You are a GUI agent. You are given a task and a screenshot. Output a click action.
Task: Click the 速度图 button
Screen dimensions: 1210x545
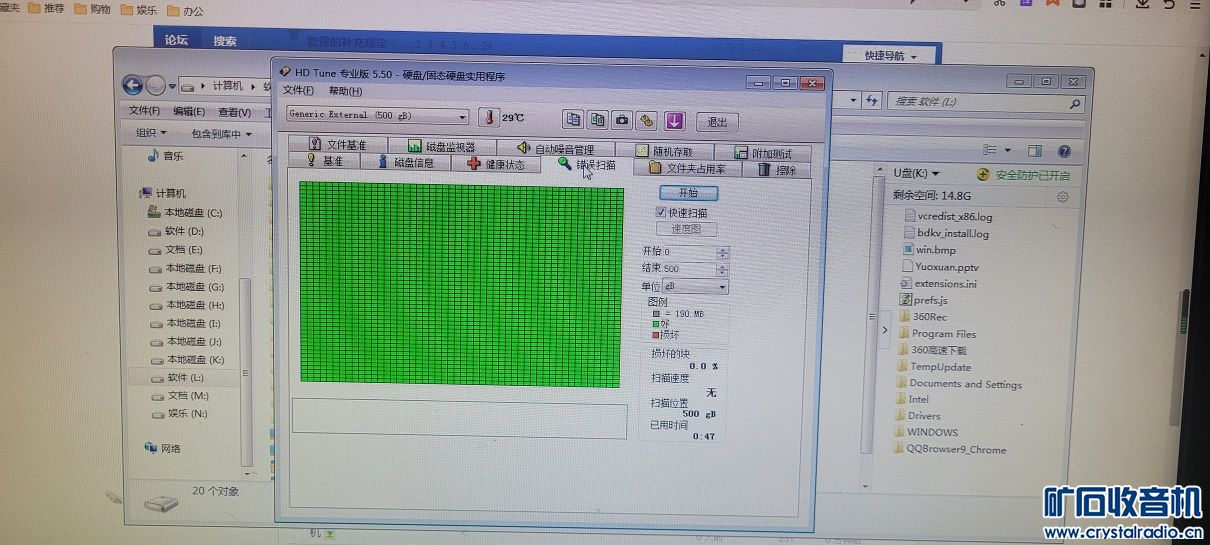coord(687,229)
